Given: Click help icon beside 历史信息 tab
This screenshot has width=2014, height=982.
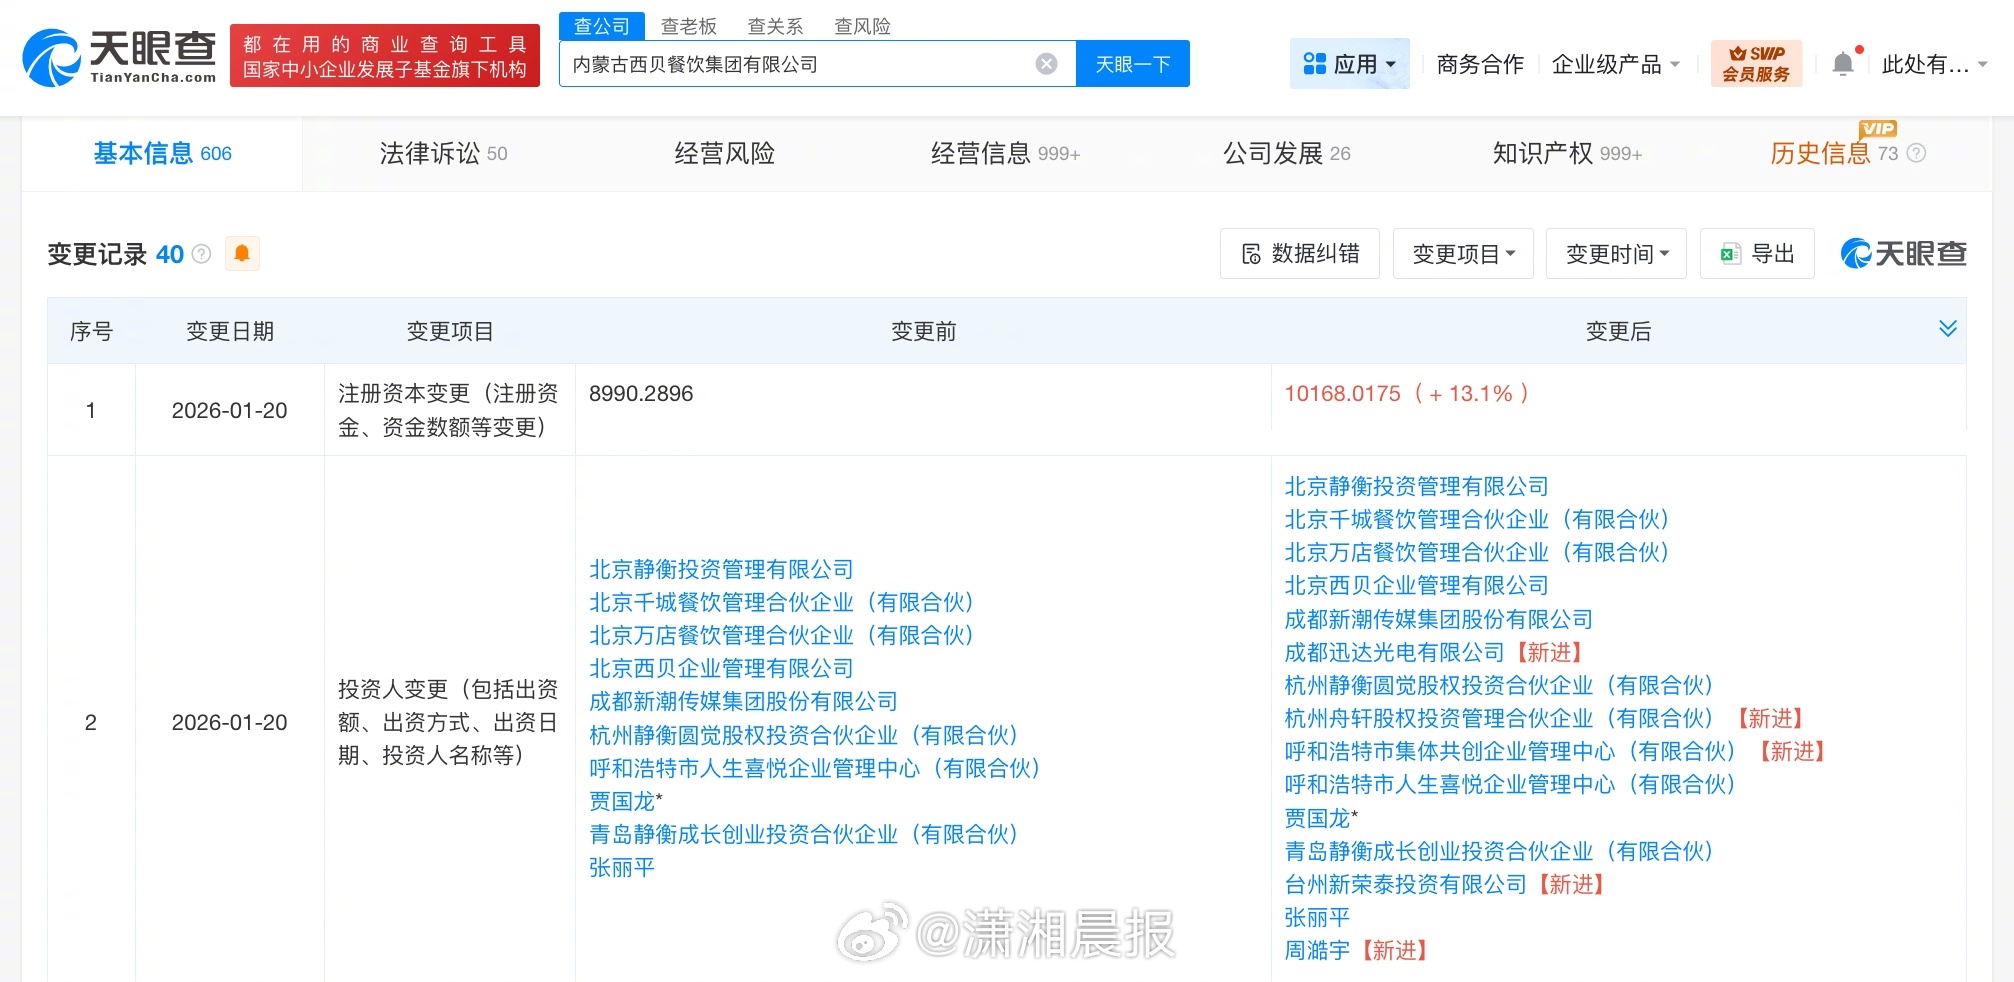Looking at the screenshot, I should 1916,153.
